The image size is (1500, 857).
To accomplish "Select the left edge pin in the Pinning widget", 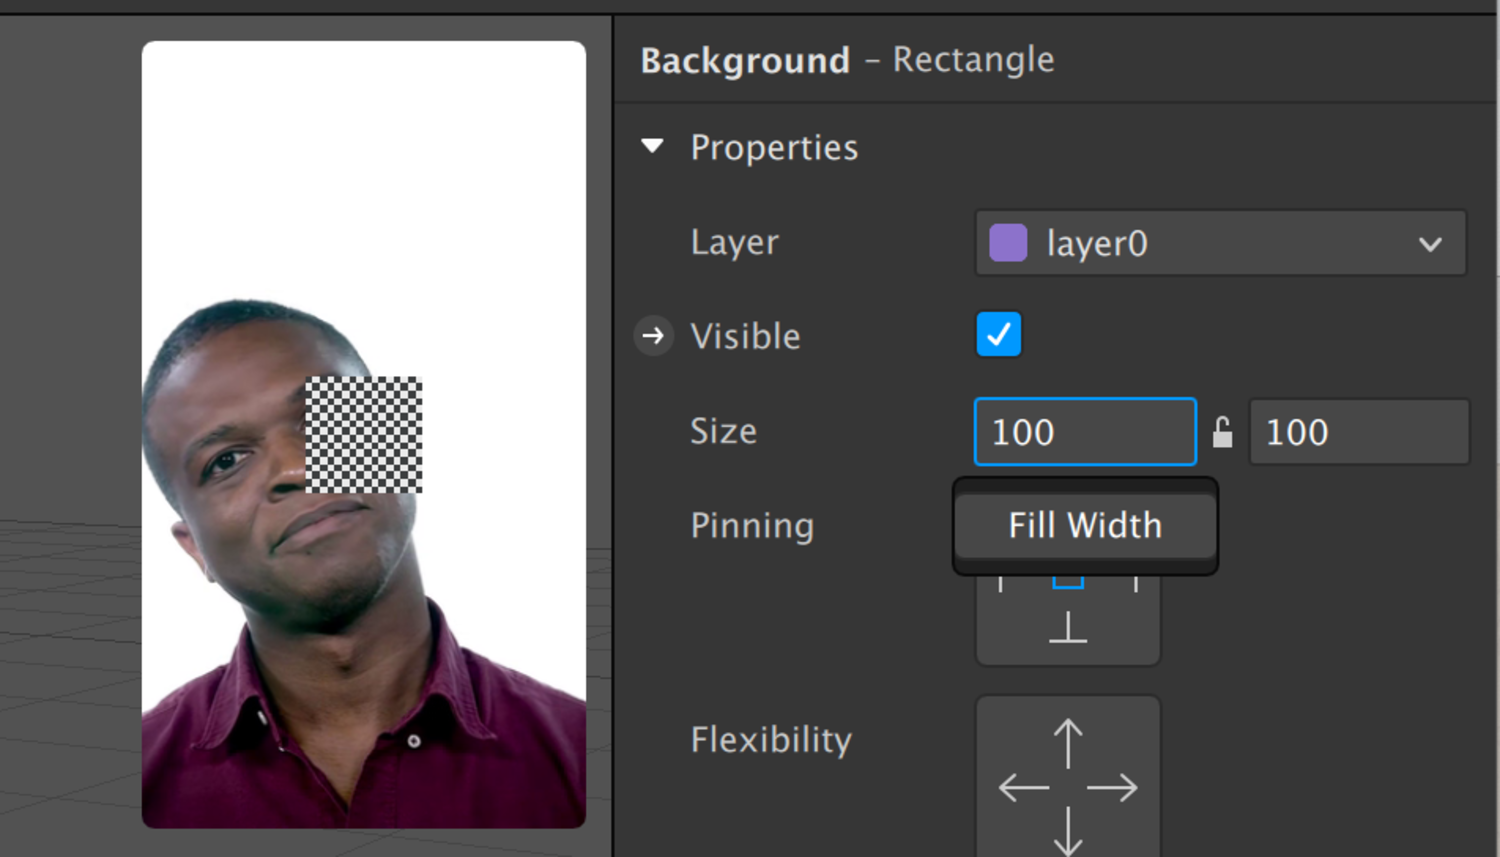I will coord(1000,585).
